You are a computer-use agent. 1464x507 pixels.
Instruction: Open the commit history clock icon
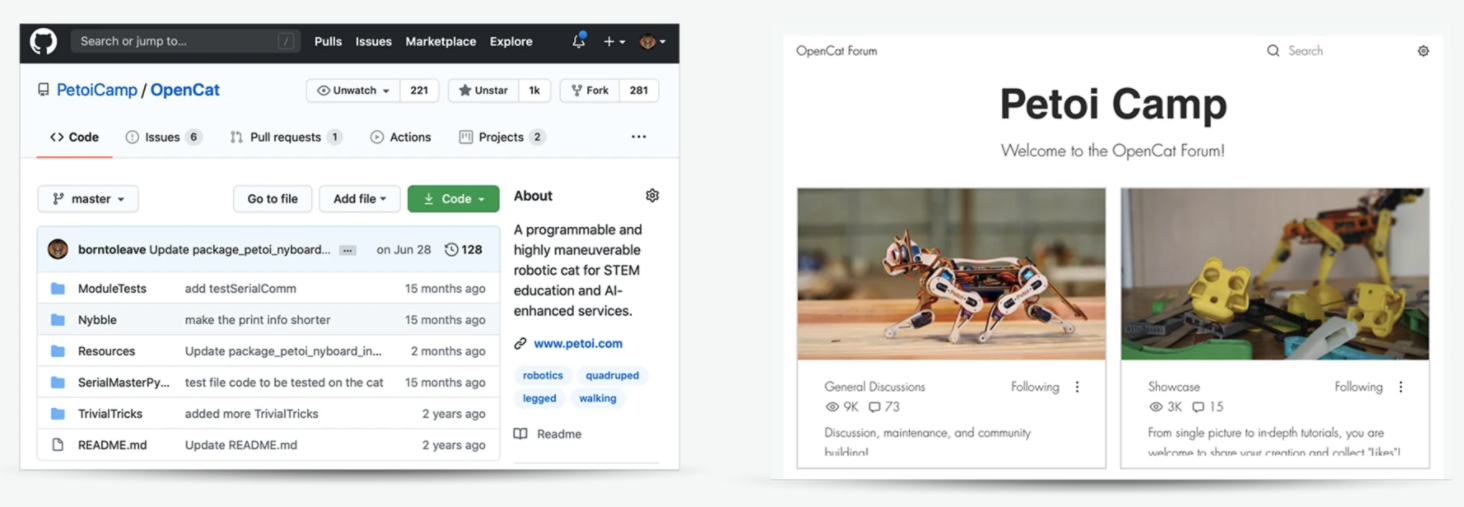(x=452, y=250)
